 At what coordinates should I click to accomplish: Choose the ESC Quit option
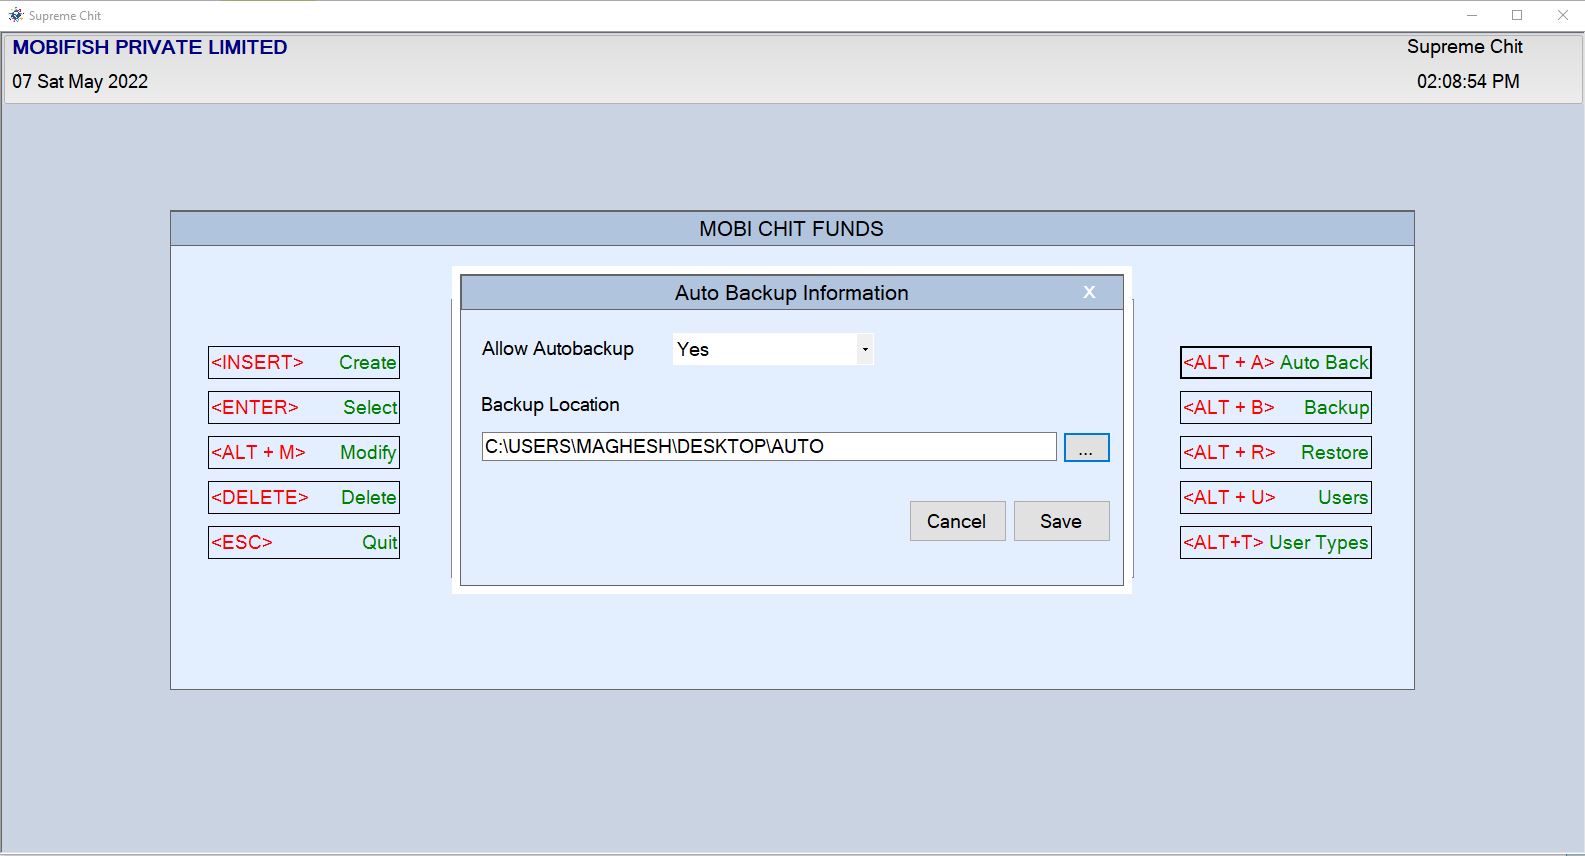[304, 542]
